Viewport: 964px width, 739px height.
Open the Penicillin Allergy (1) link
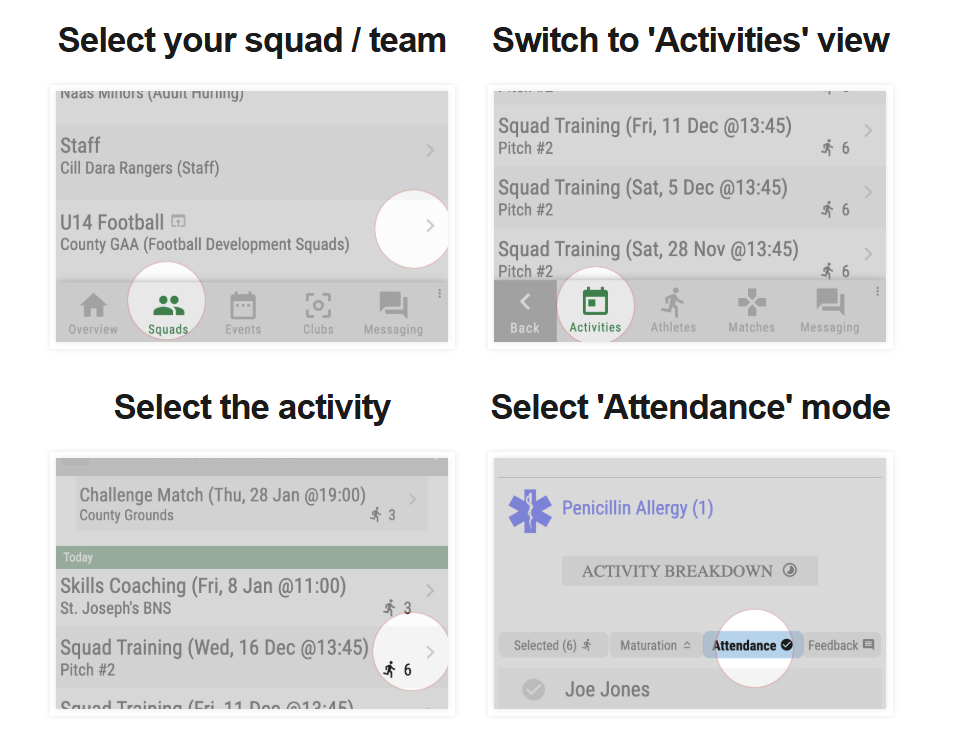[x=637, y=508]
